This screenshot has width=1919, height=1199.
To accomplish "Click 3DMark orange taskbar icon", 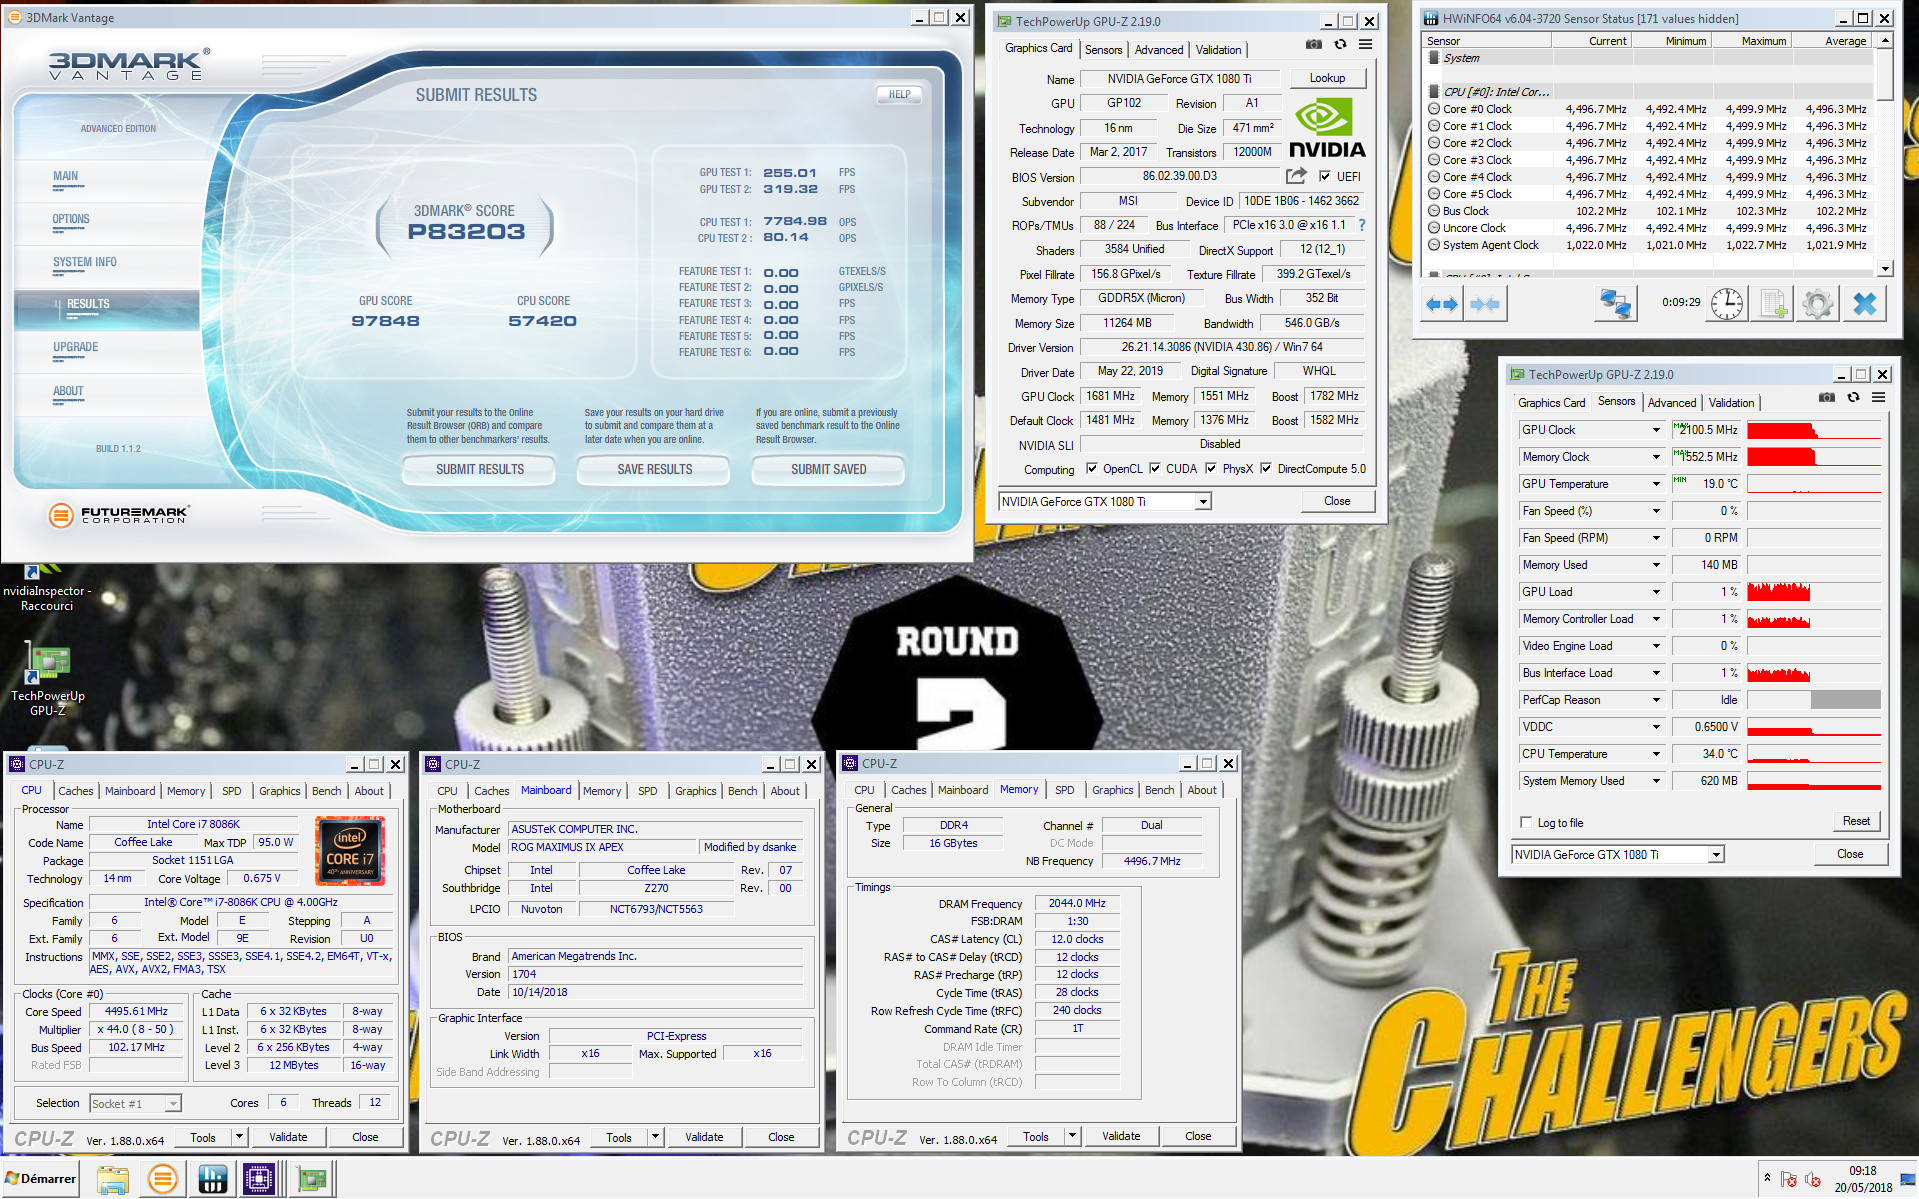I will (x=162, y=1180).
